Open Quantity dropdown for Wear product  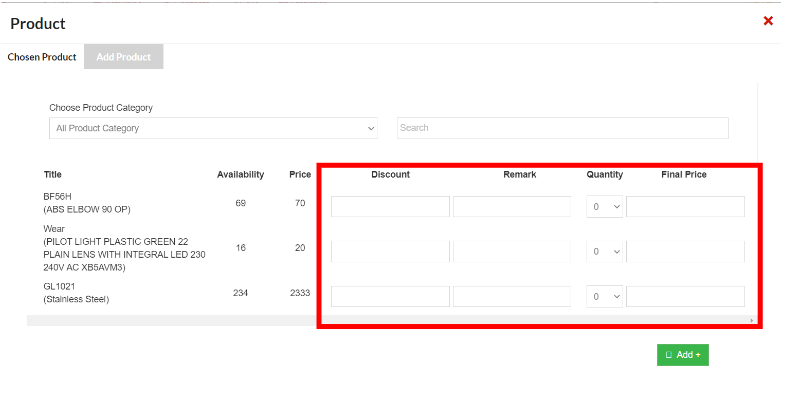click(x=604, y=251)
